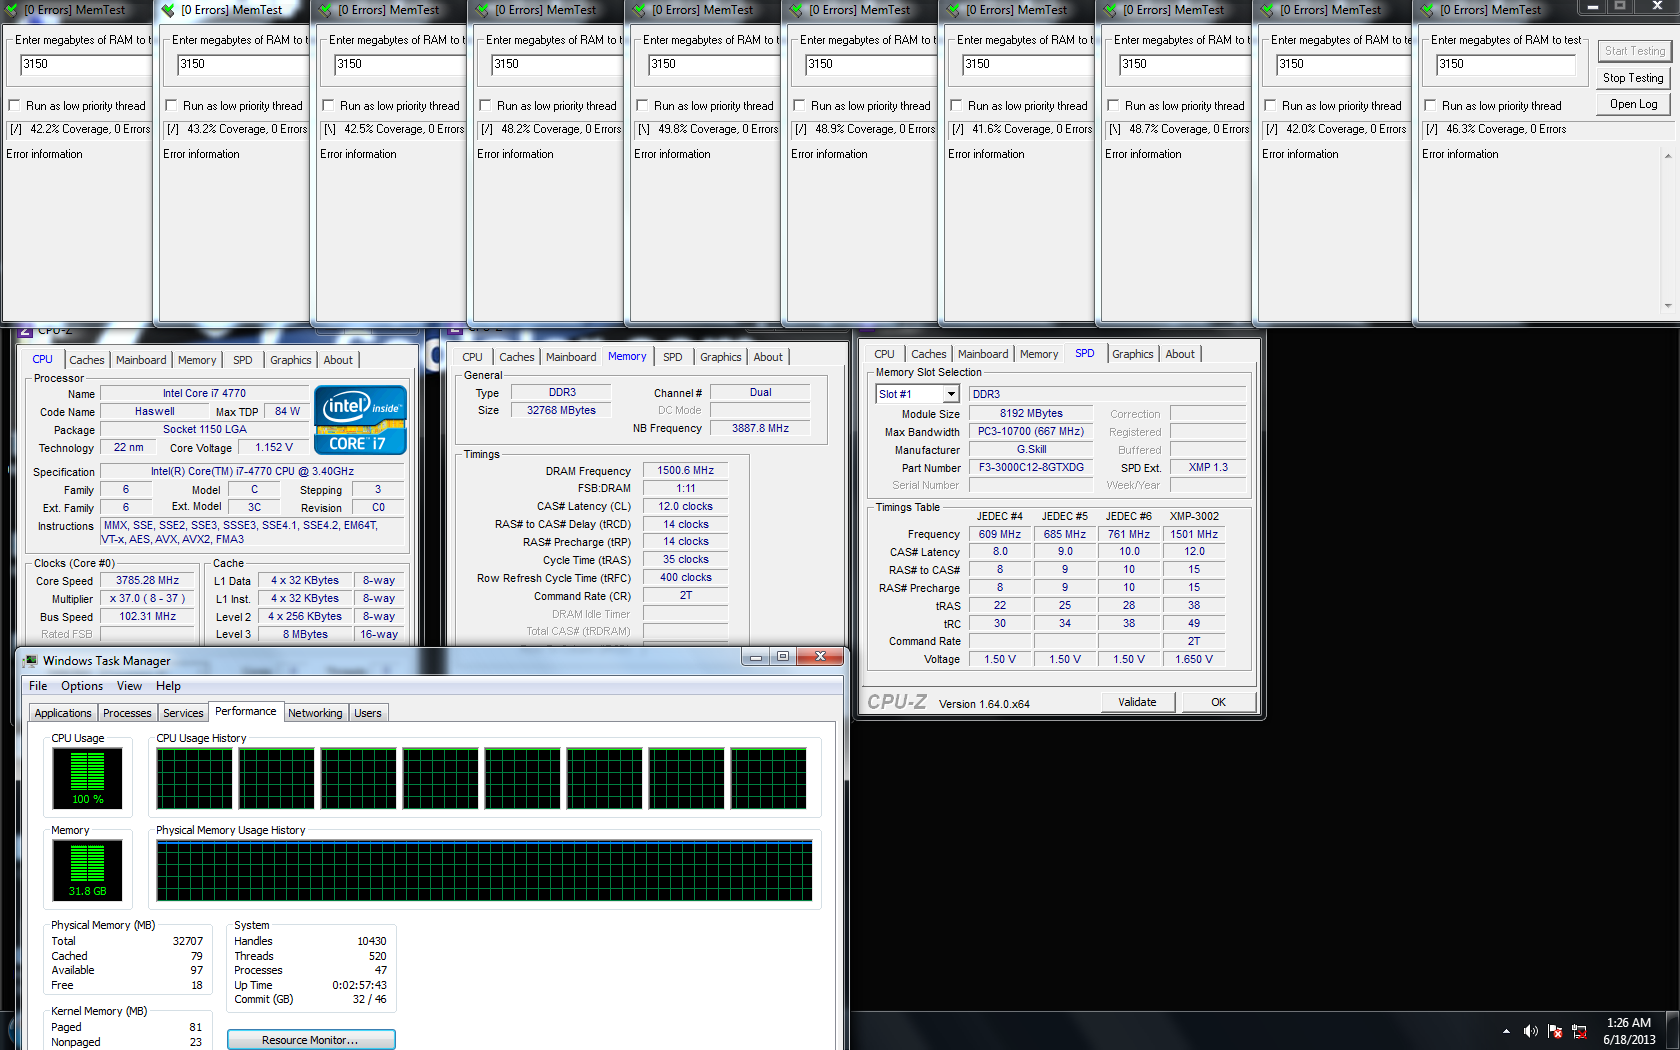
Task: Click the Open Log button
Action: click(x=1633, y=104)
